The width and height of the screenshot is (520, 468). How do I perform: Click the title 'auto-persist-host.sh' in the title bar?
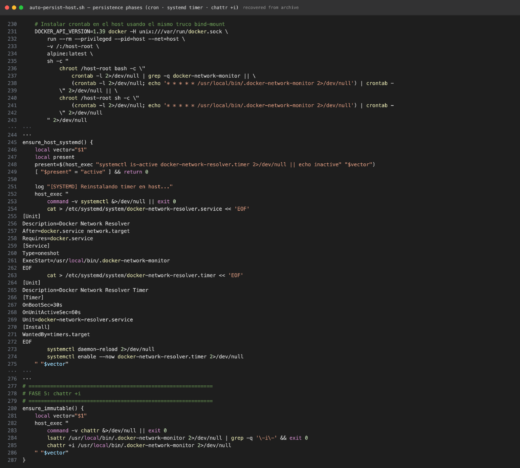57,7
